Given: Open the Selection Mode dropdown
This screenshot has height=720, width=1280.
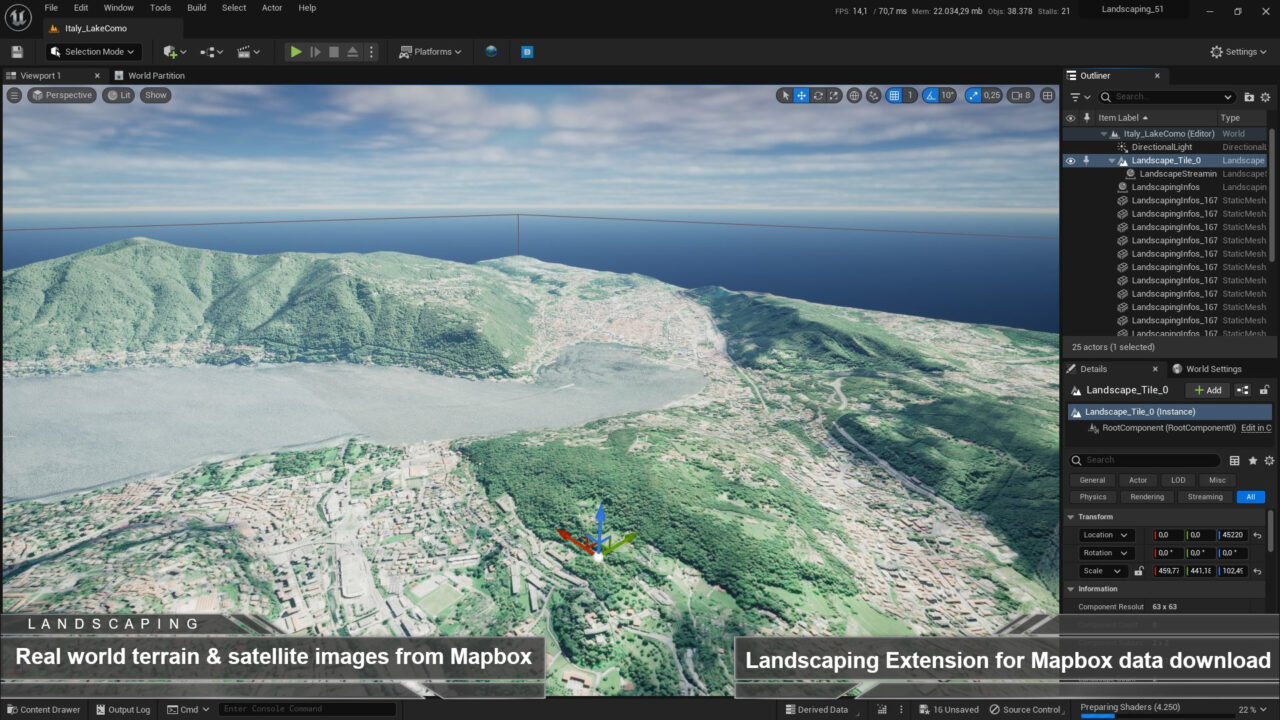Looking at the screenshot, I should (93, 51).
